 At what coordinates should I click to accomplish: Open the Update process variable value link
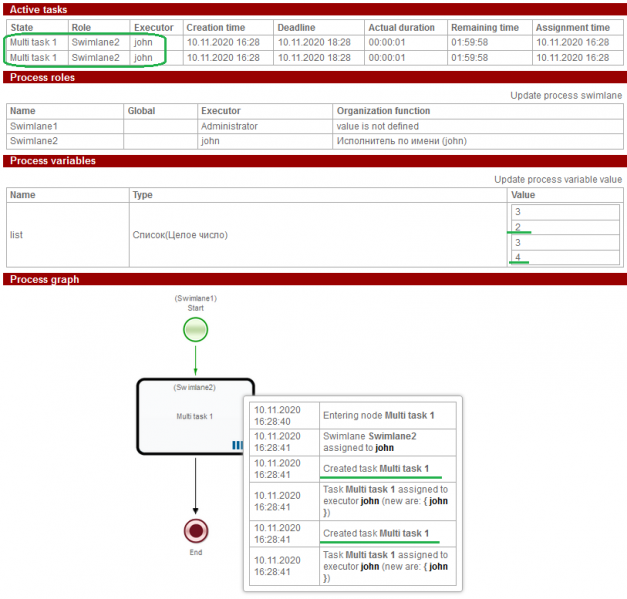pos(558,179)
